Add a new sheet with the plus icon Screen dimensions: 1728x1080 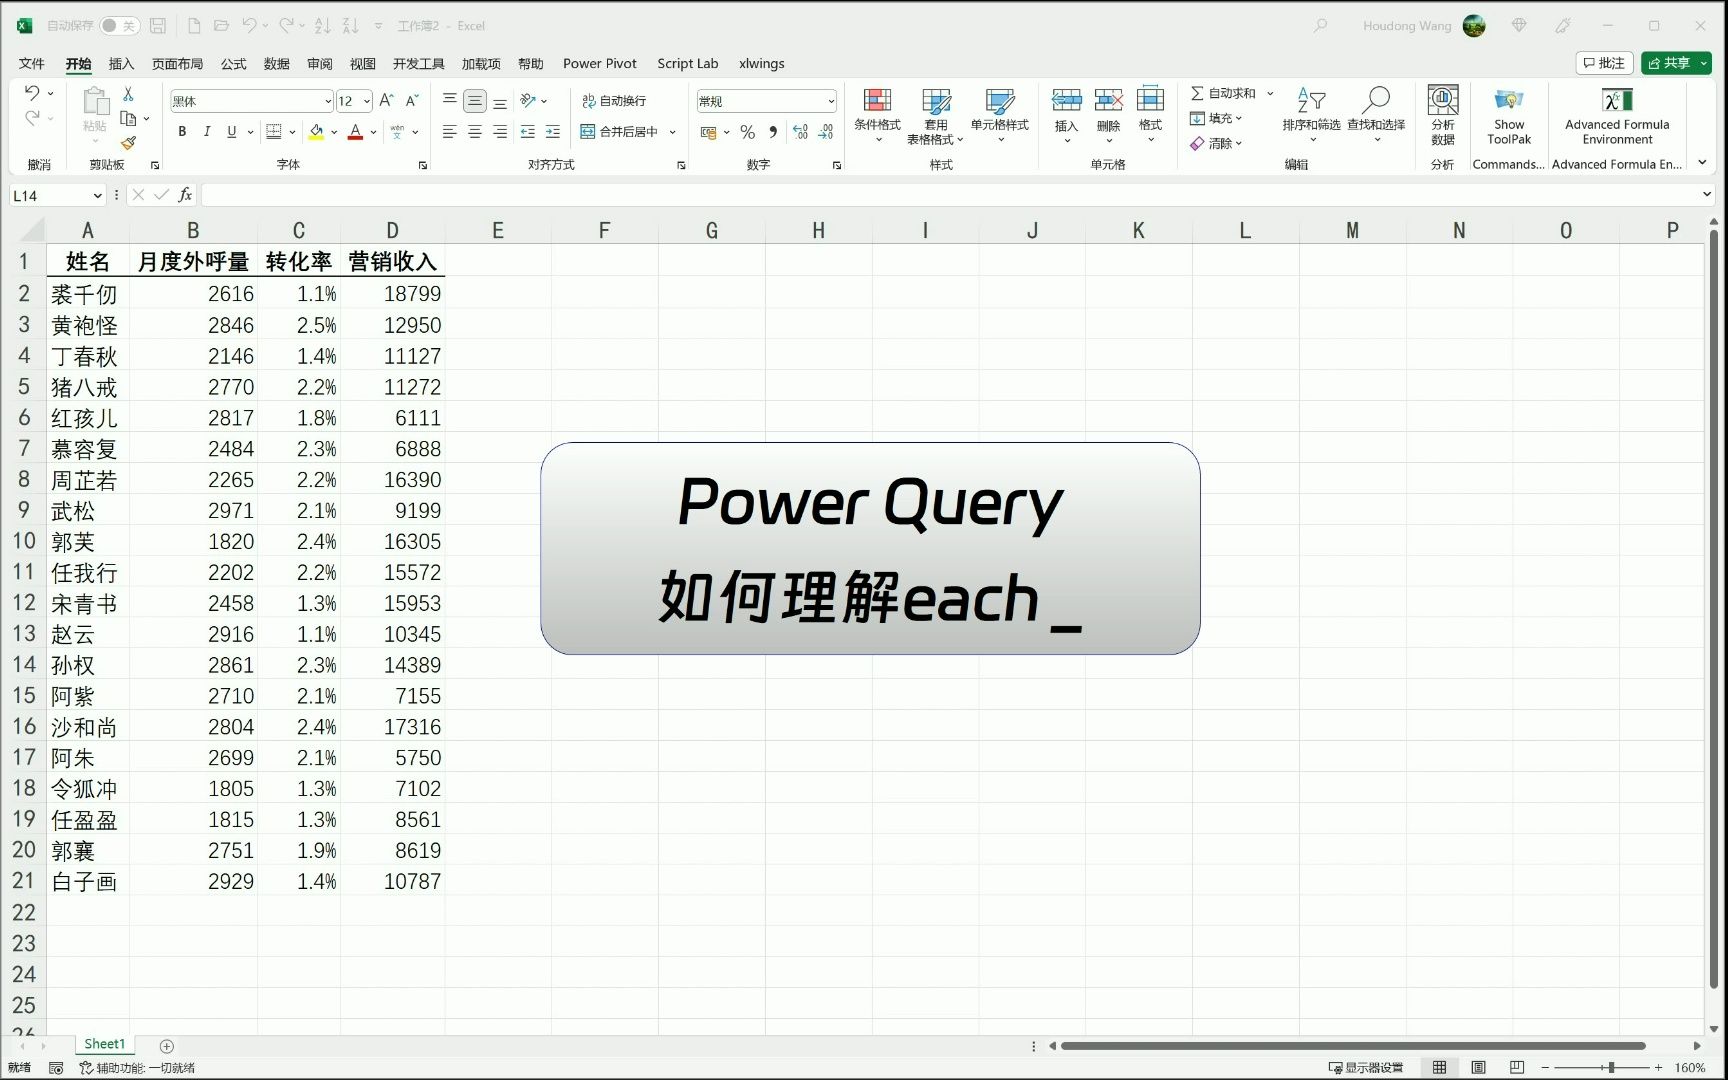coord(167,1046)
